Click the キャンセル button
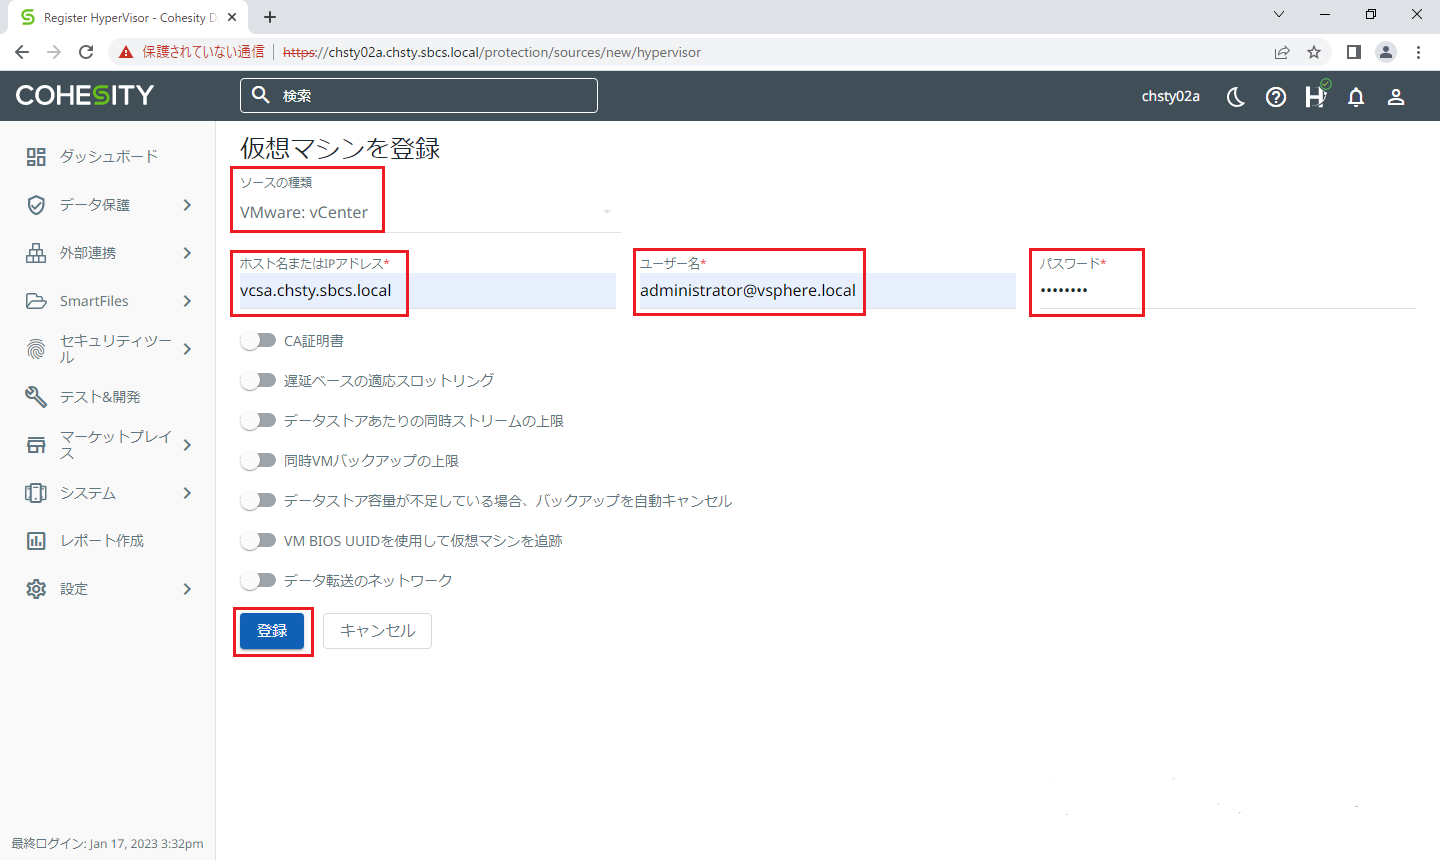 coord(378,631)
